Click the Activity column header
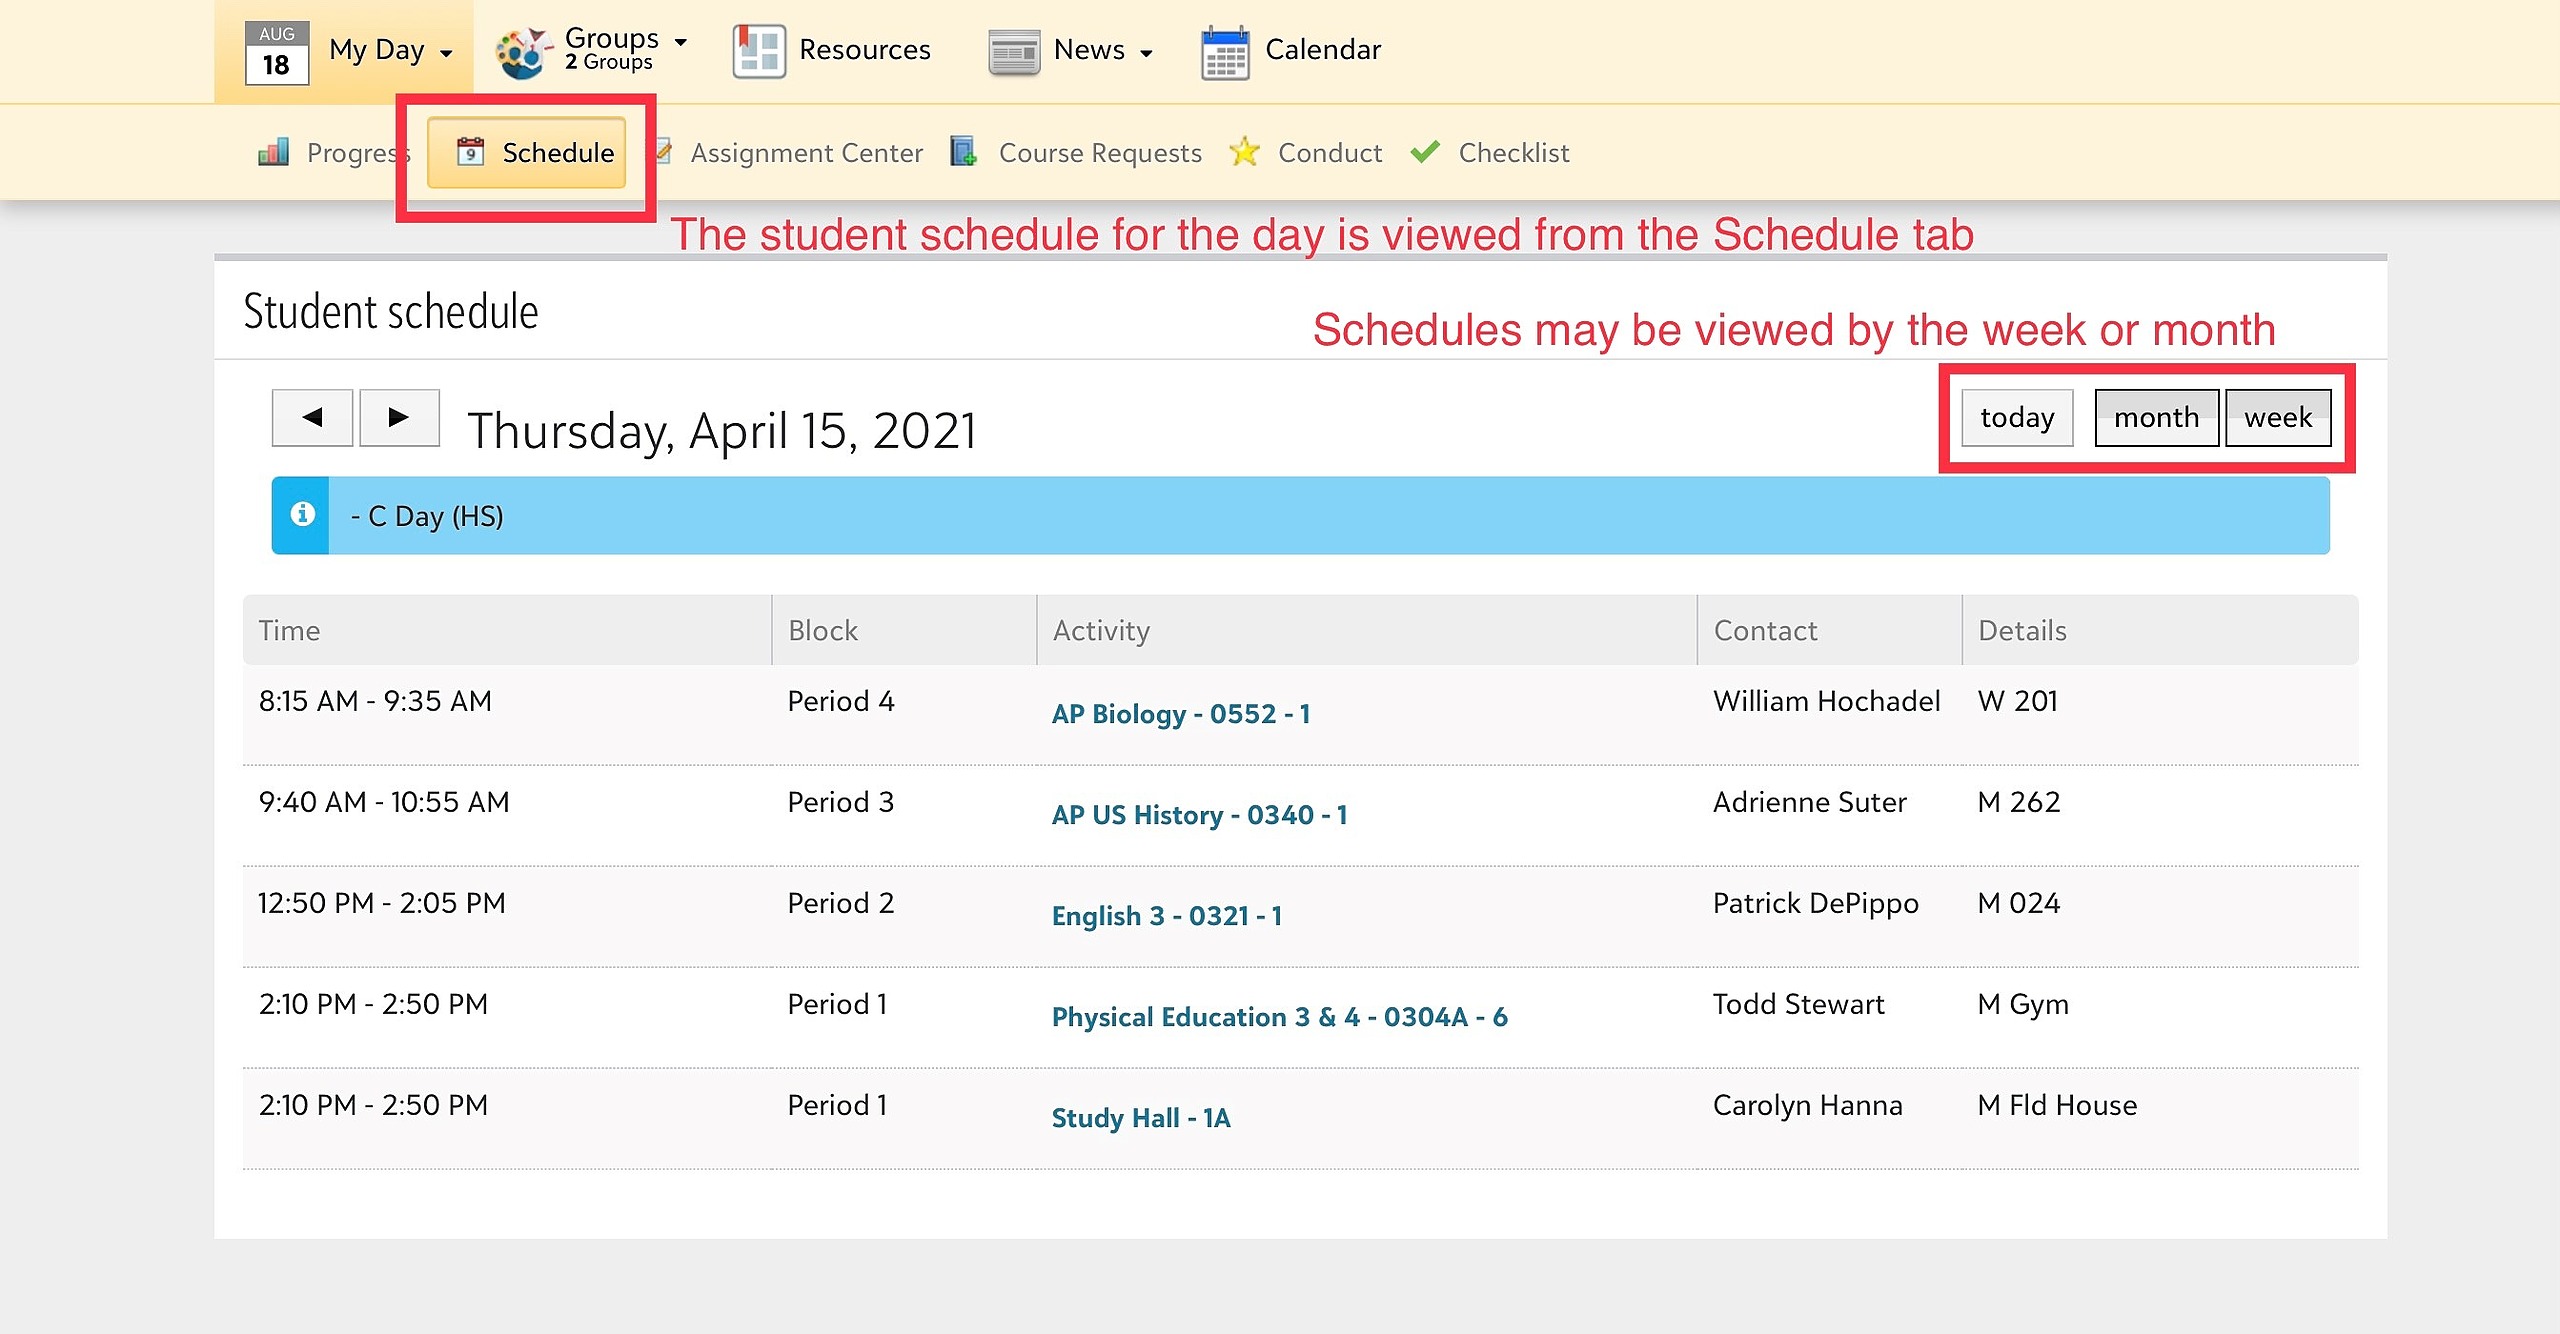Screen dimensions: 2560x1334 click(1367, 630)
